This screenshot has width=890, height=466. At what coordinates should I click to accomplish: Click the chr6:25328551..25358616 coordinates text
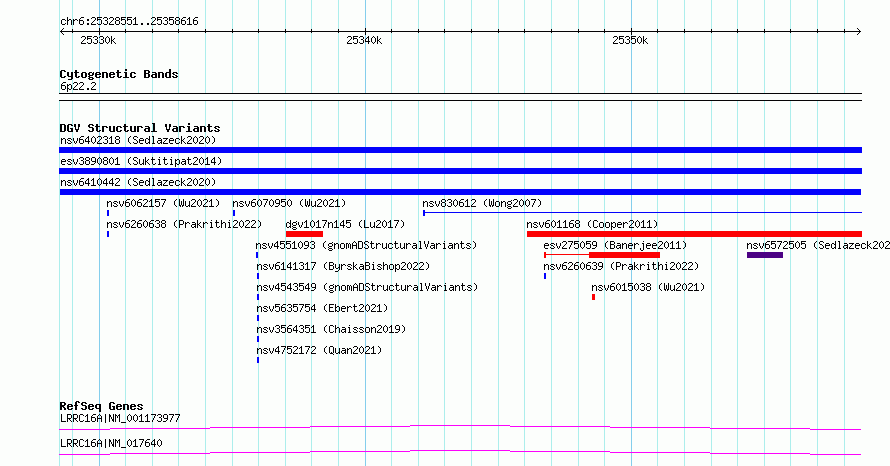pos(129,22)
